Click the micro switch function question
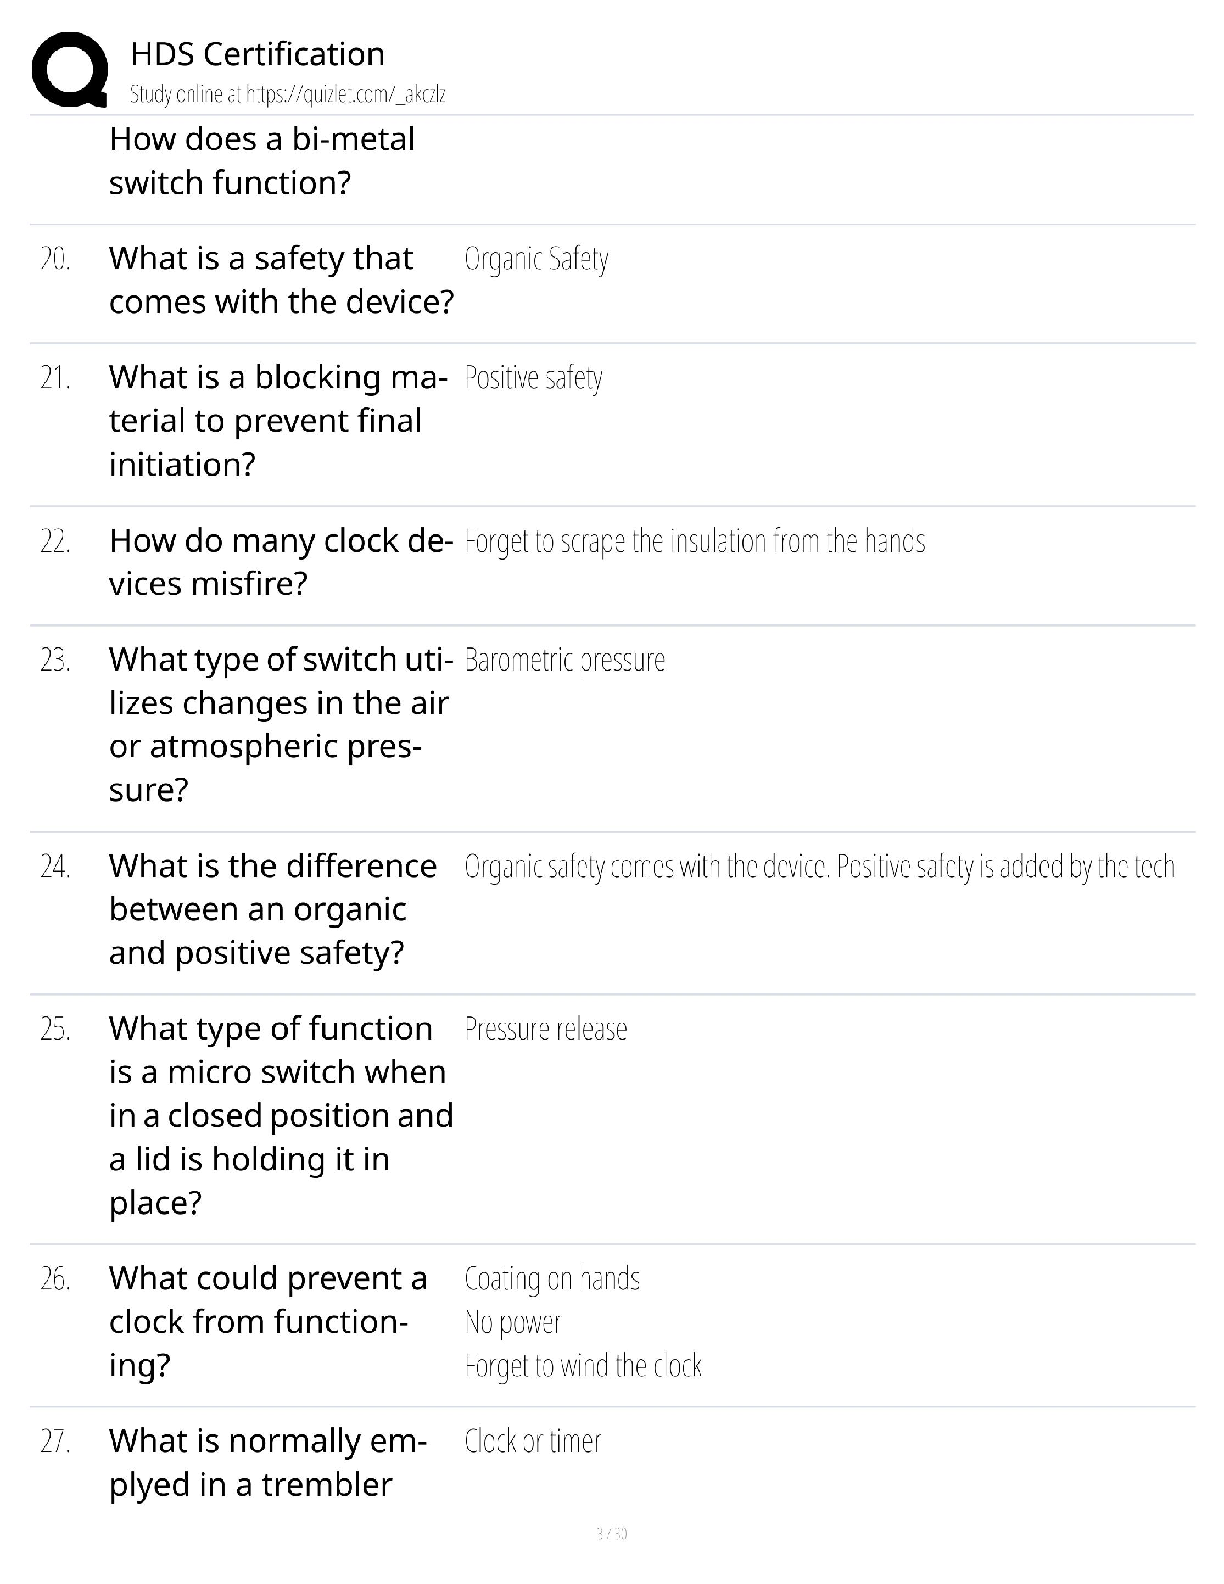Image resolution: width=1224 pixels, height=1584 pixels. [281, 1115]
